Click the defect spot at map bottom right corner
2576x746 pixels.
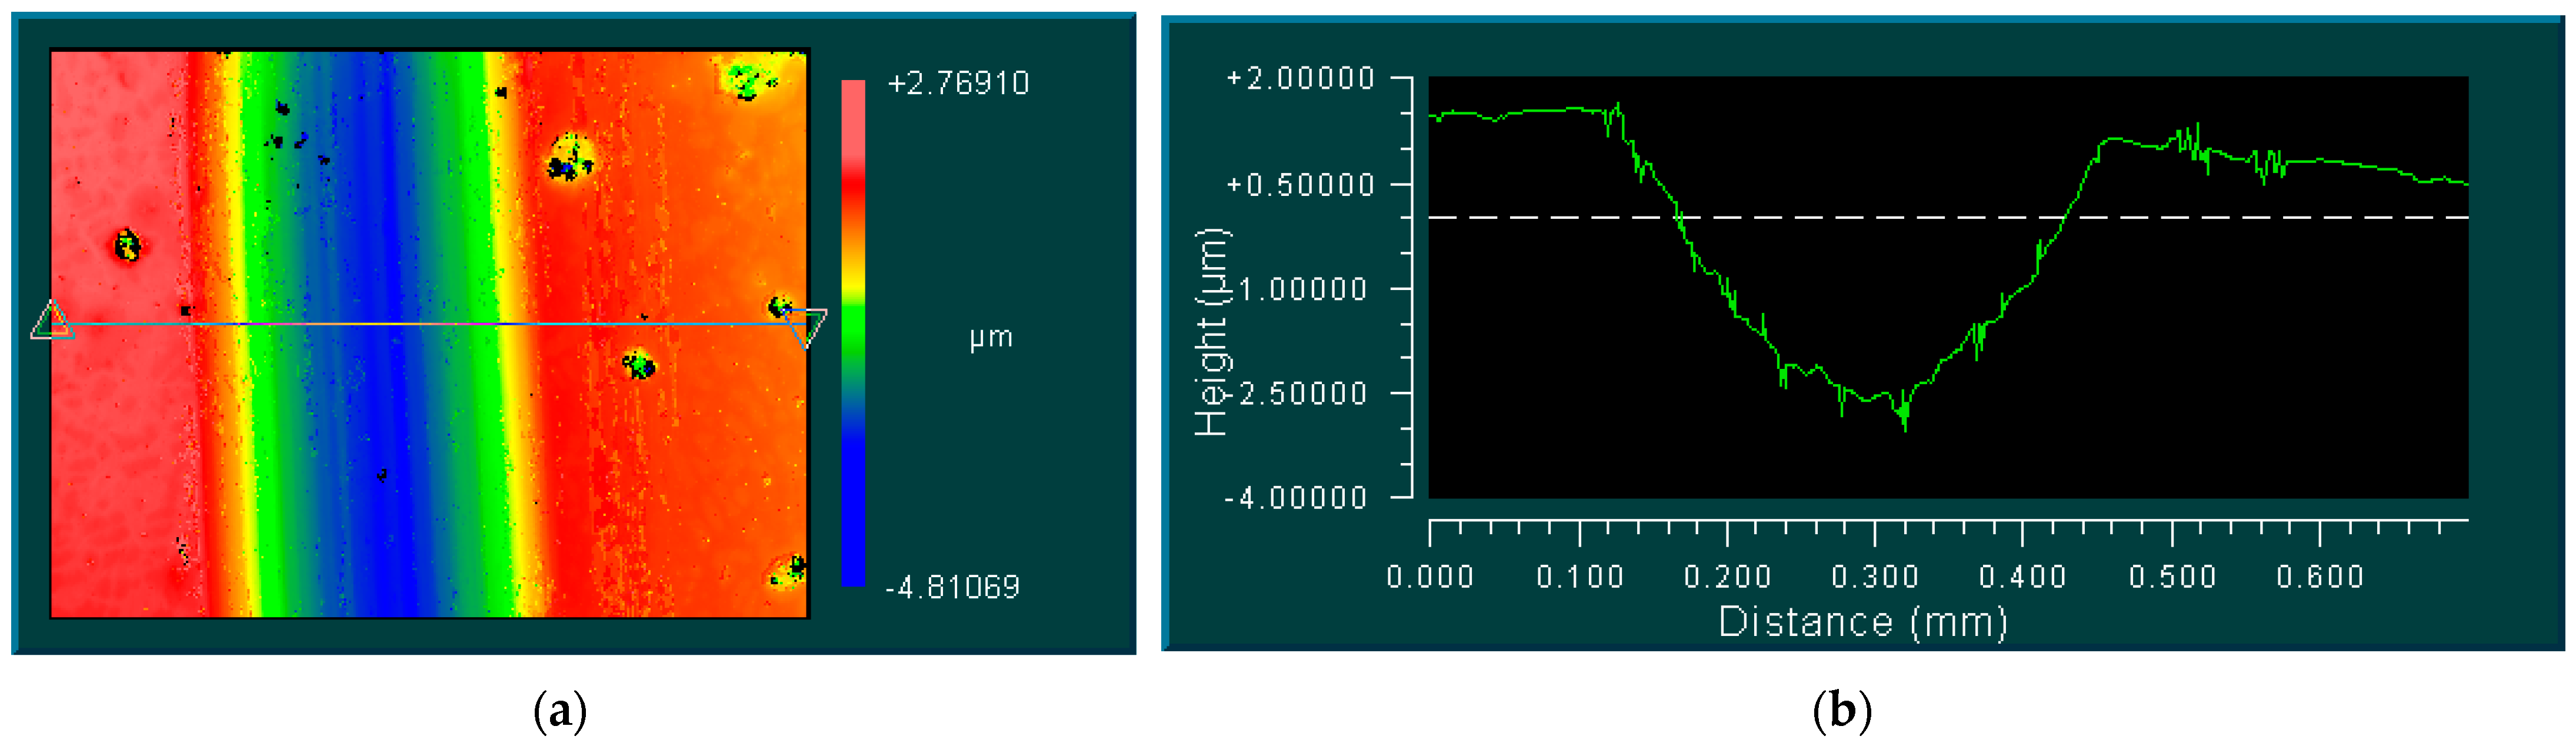click(x=790, y=571)
